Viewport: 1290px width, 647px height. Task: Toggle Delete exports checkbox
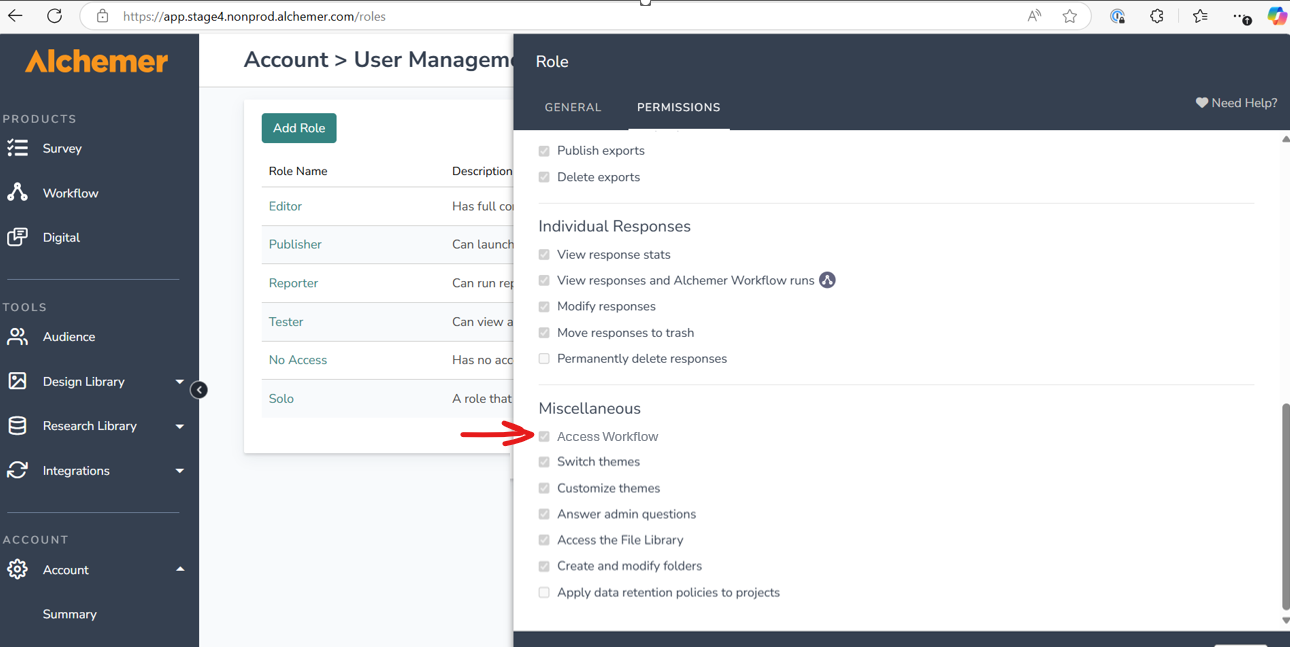544,177
